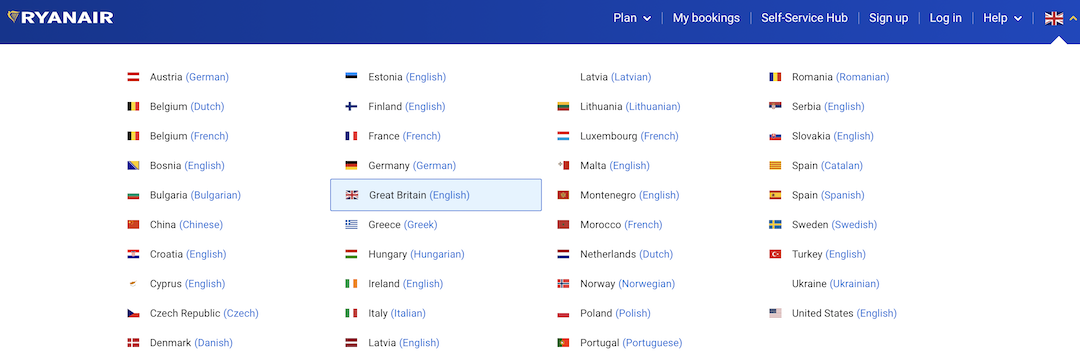The image size is (1080, 364).
Task: Expand the Help dropdown
Action: [x=1002, y=18]
